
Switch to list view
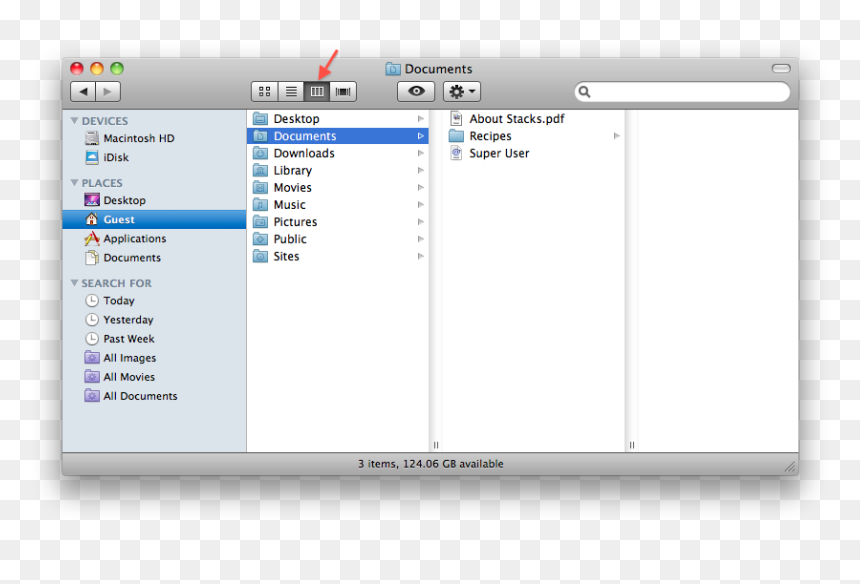(291, 92)
